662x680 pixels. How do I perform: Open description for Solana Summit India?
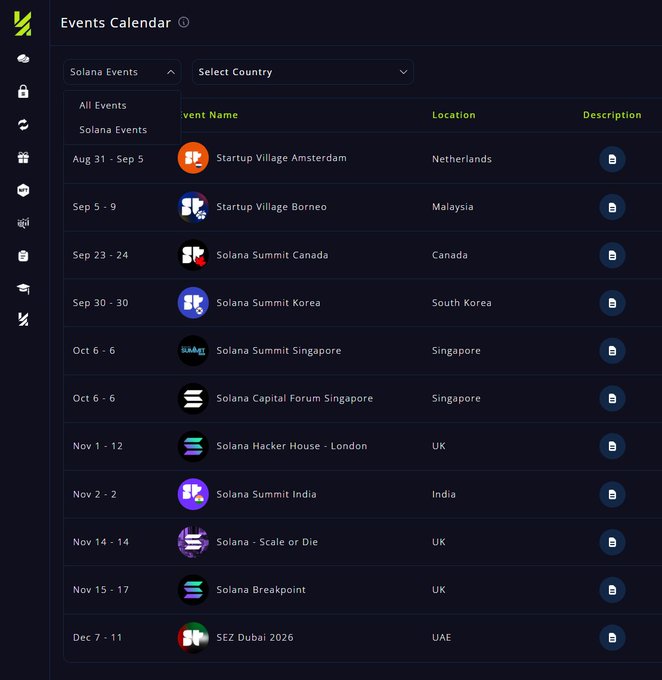tap(612, 494)
